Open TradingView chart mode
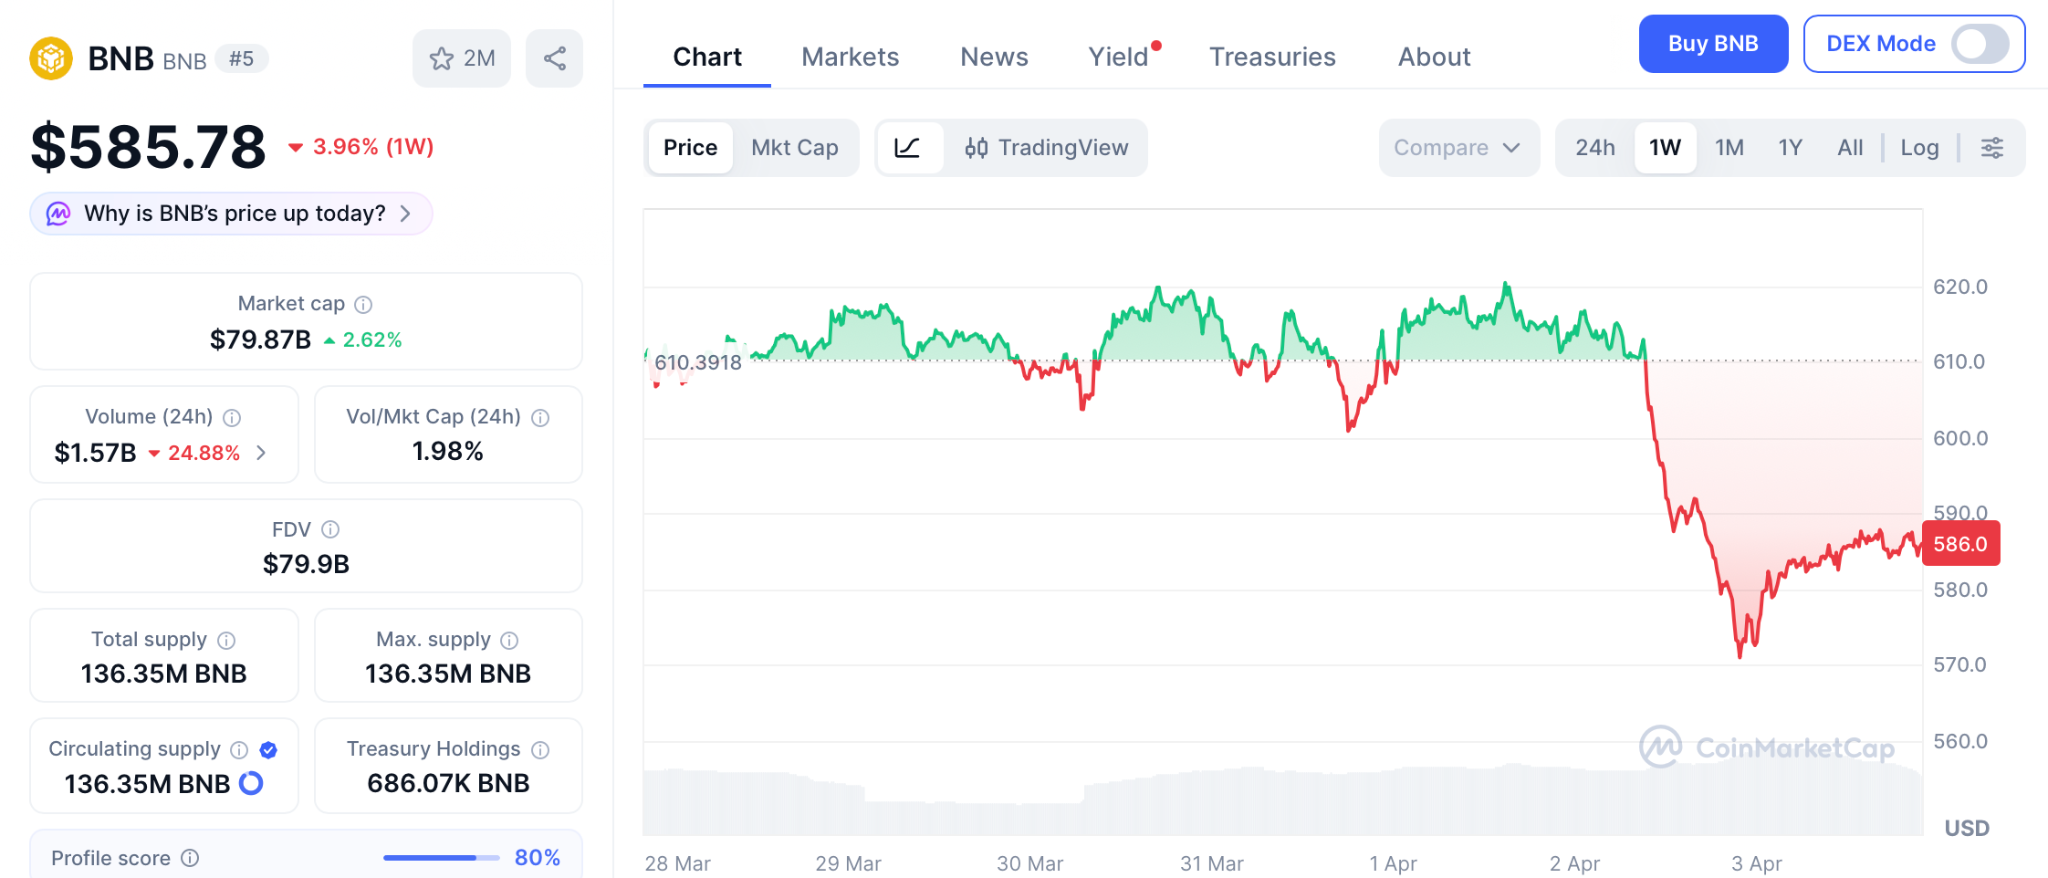The height and width of the screenshot is (878, 2048). point(1046,148)
